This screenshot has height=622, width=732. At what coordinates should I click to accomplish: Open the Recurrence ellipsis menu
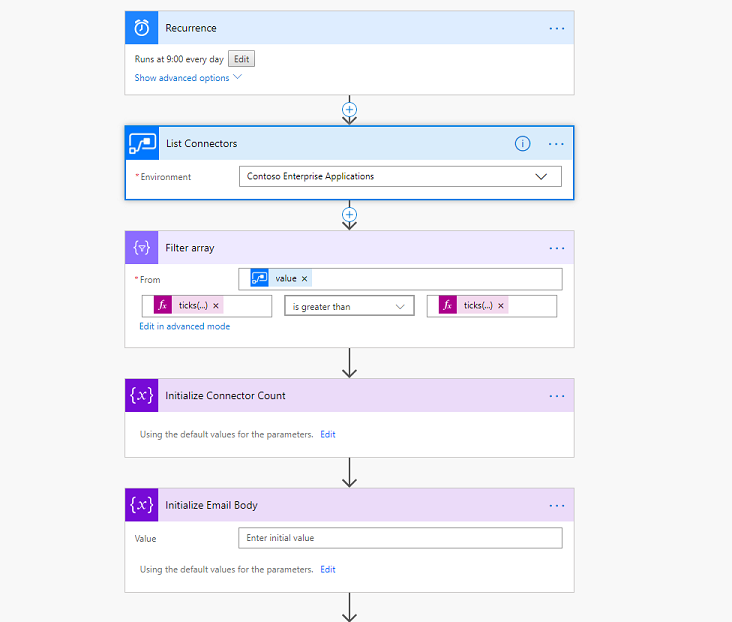[557, 28]
